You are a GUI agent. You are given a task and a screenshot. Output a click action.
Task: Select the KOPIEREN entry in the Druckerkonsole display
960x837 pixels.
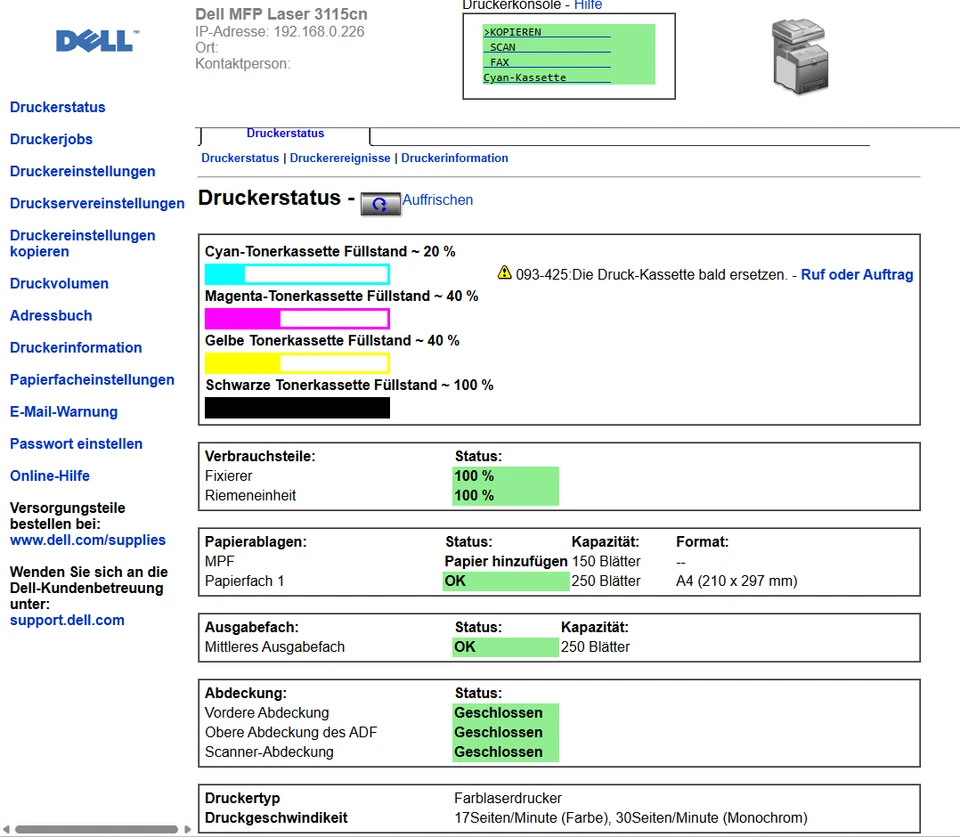coord(510,31)
